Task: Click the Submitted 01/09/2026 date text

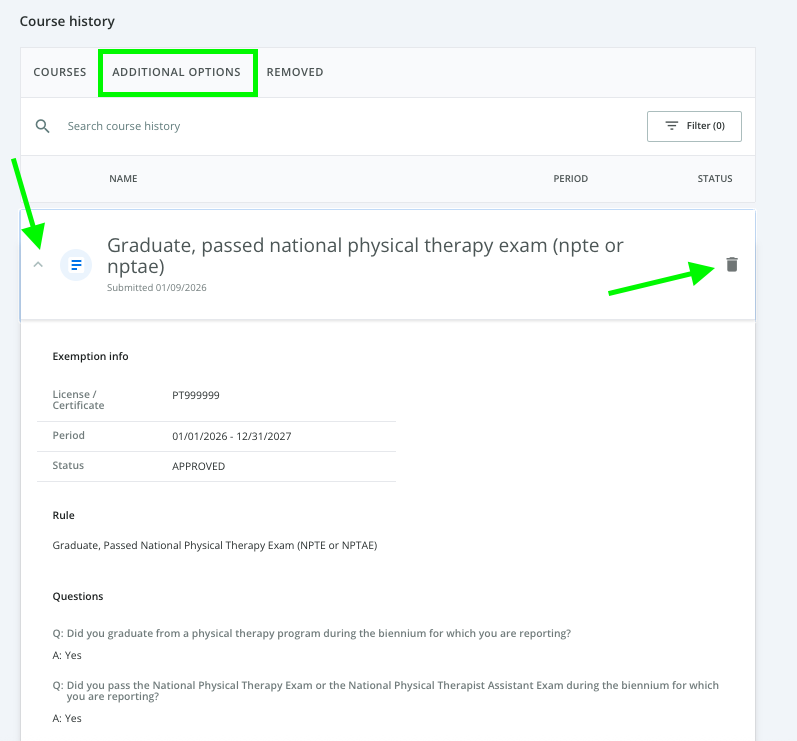Action: pos(157,288)
